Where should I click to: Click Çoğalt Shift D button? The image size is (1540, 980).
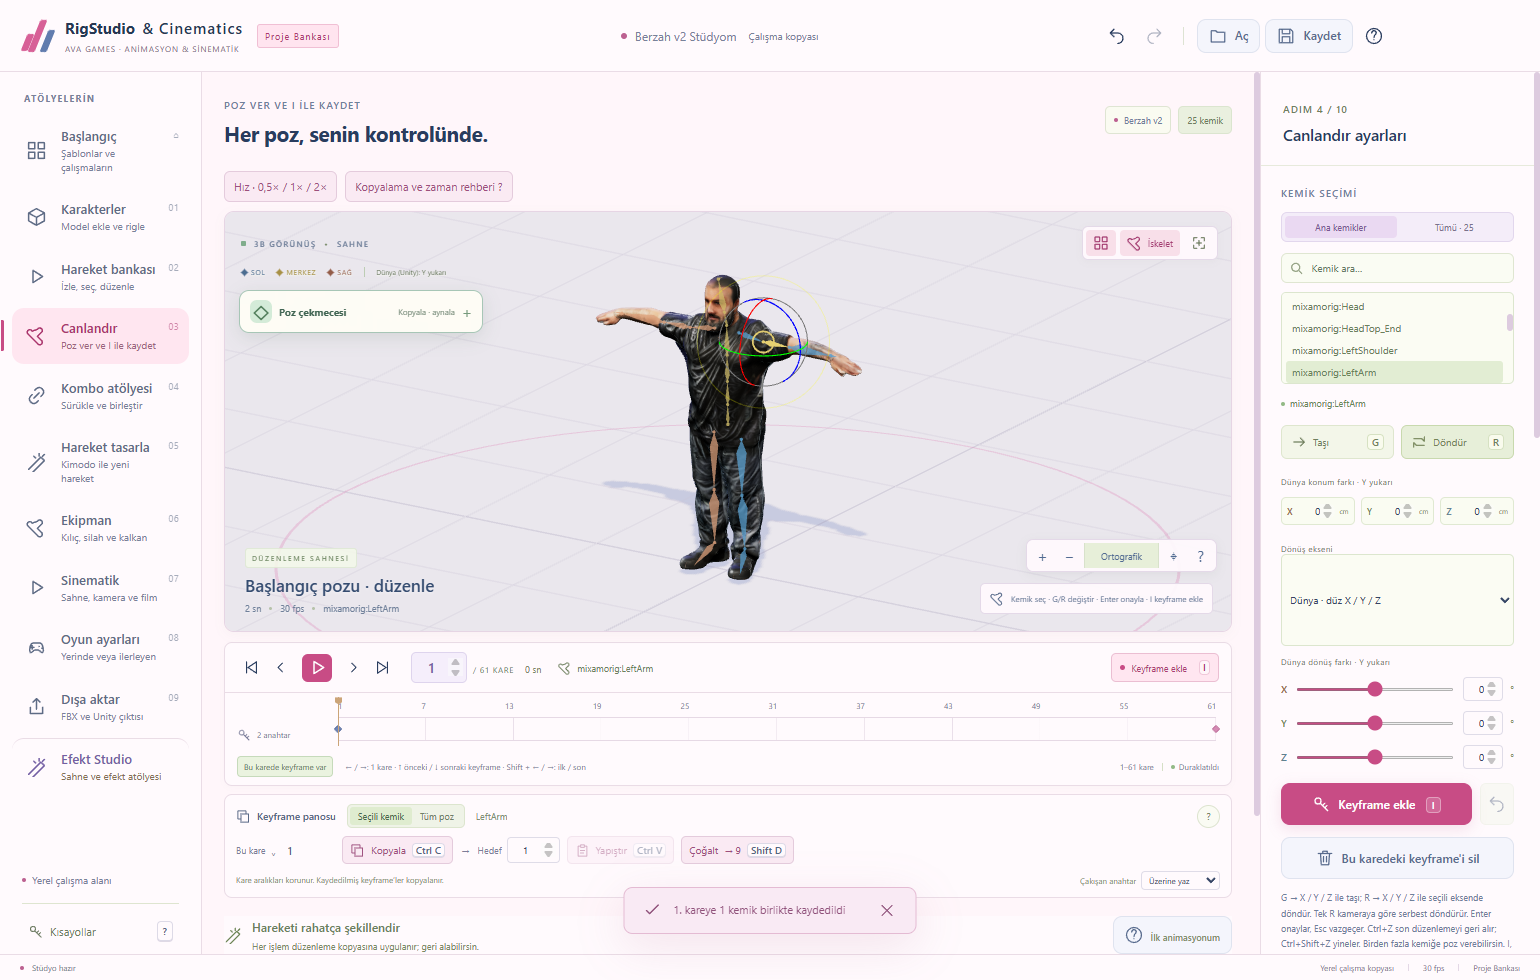(738, 851)
